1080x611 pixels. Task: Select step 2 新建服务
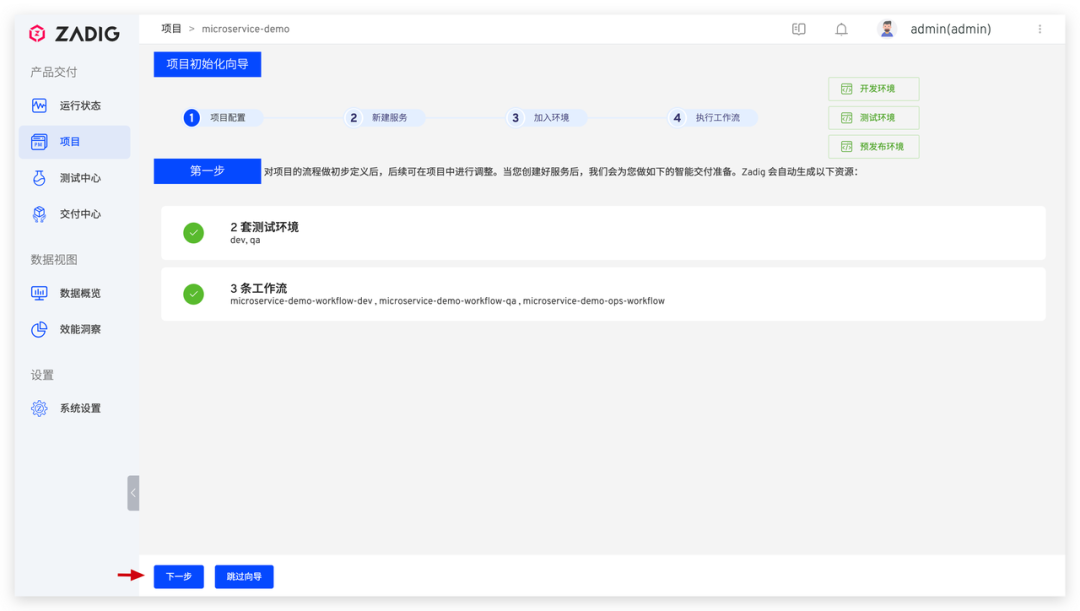[384, 118]
